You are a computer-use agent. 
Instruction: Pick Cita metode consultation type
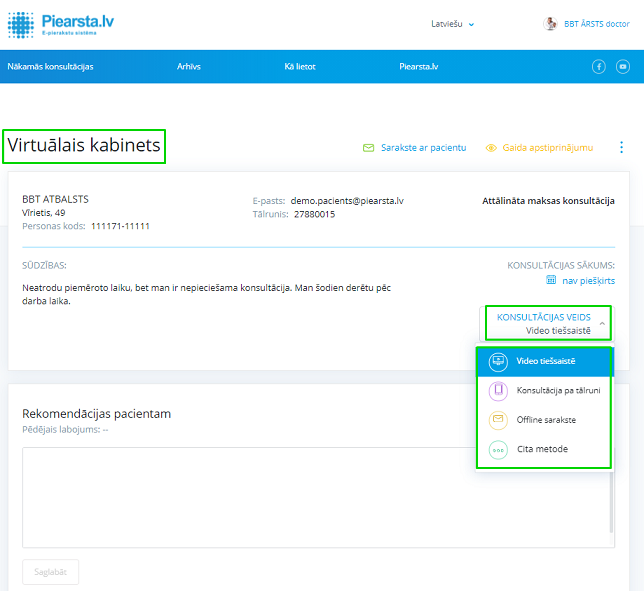pos(544,449)
